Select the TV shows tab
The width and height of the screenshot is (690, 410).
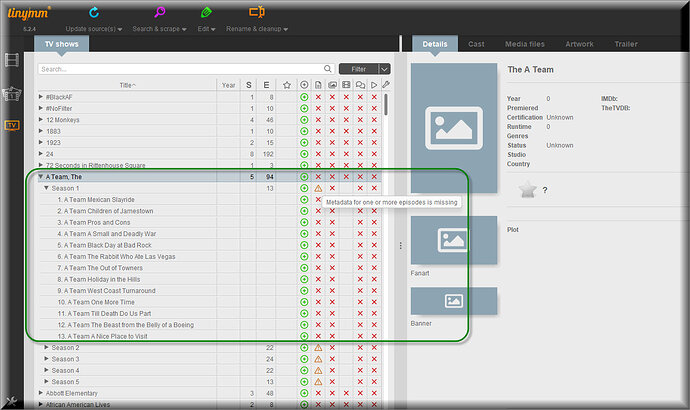[x=62, y=44]
